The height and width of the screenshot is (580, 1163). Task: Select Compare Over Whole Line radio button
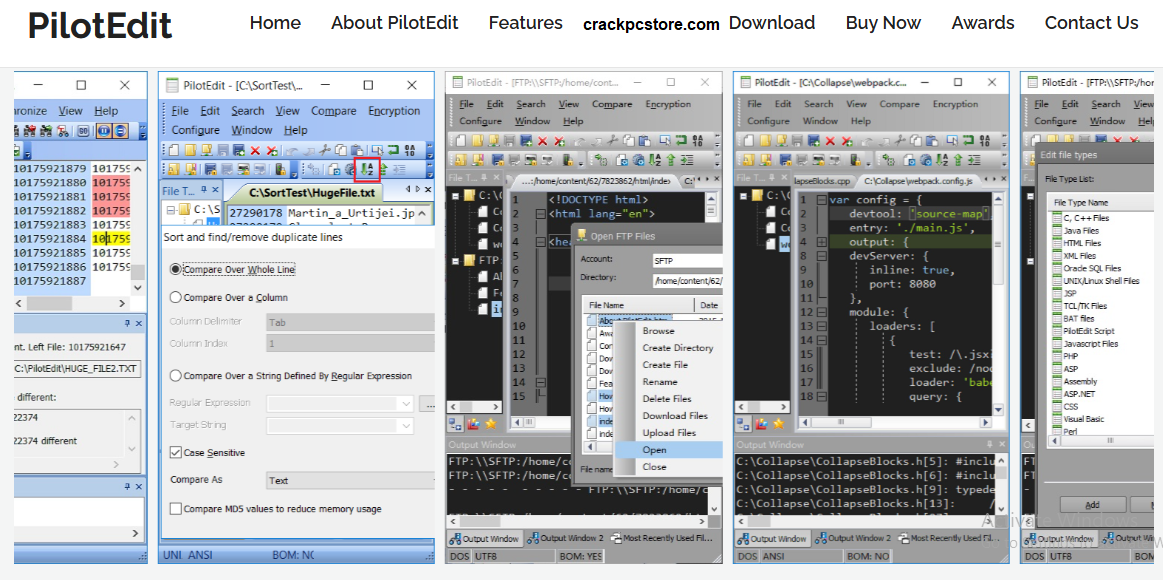coord(176,269)
